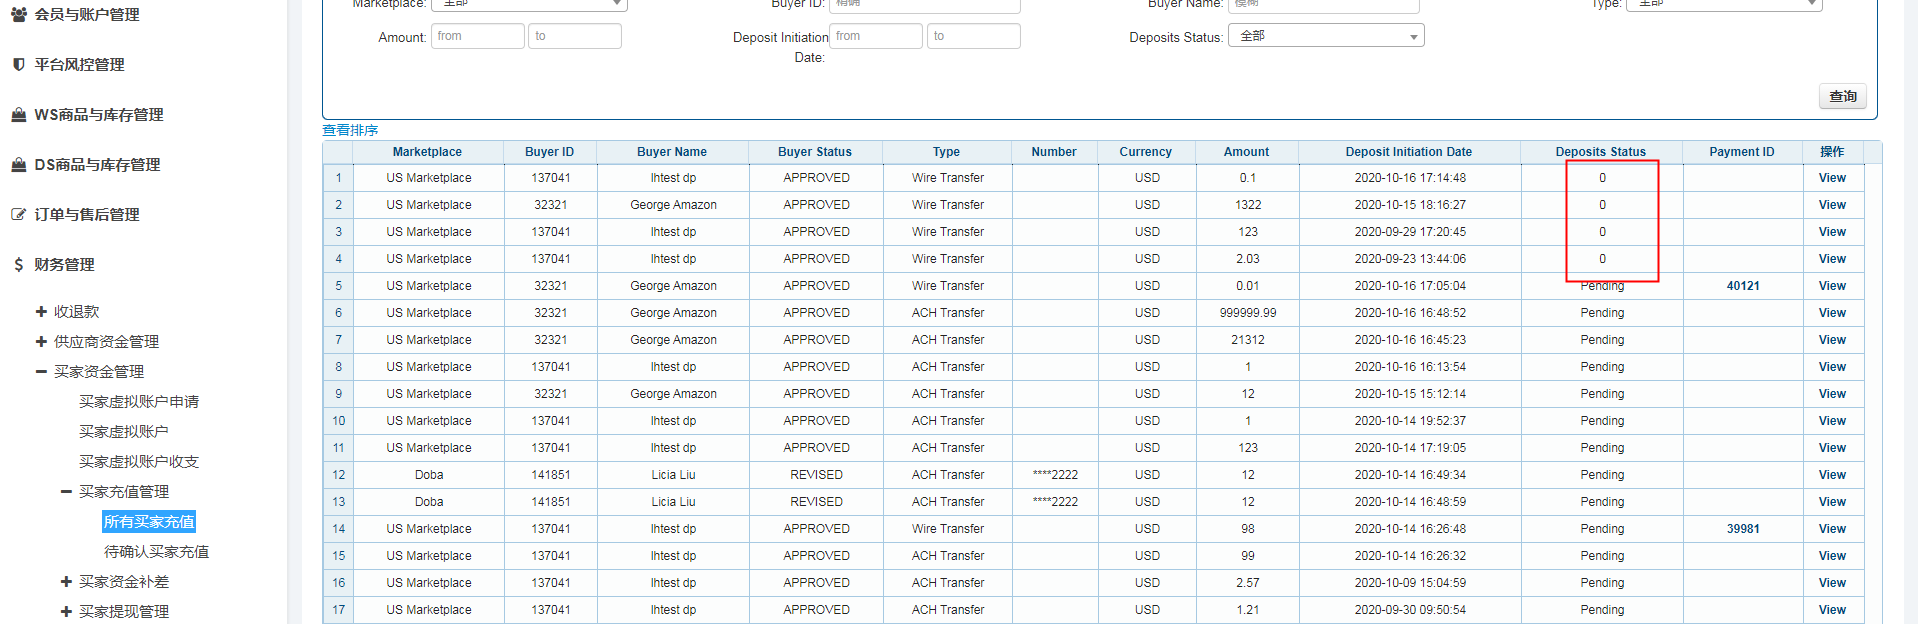
Task: Click the 平台风控管理 shield icon
Action: 18,65
